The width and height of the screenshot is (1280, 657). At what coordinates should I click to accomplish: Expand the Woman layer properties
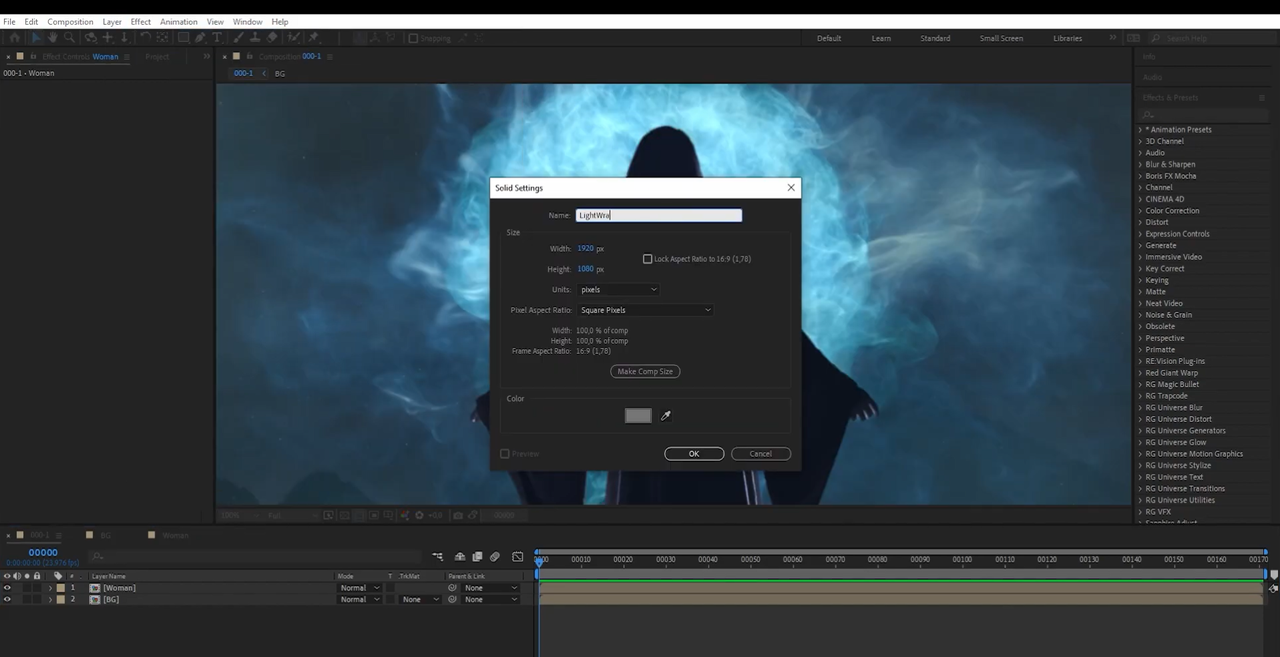[x=50, y=587]
